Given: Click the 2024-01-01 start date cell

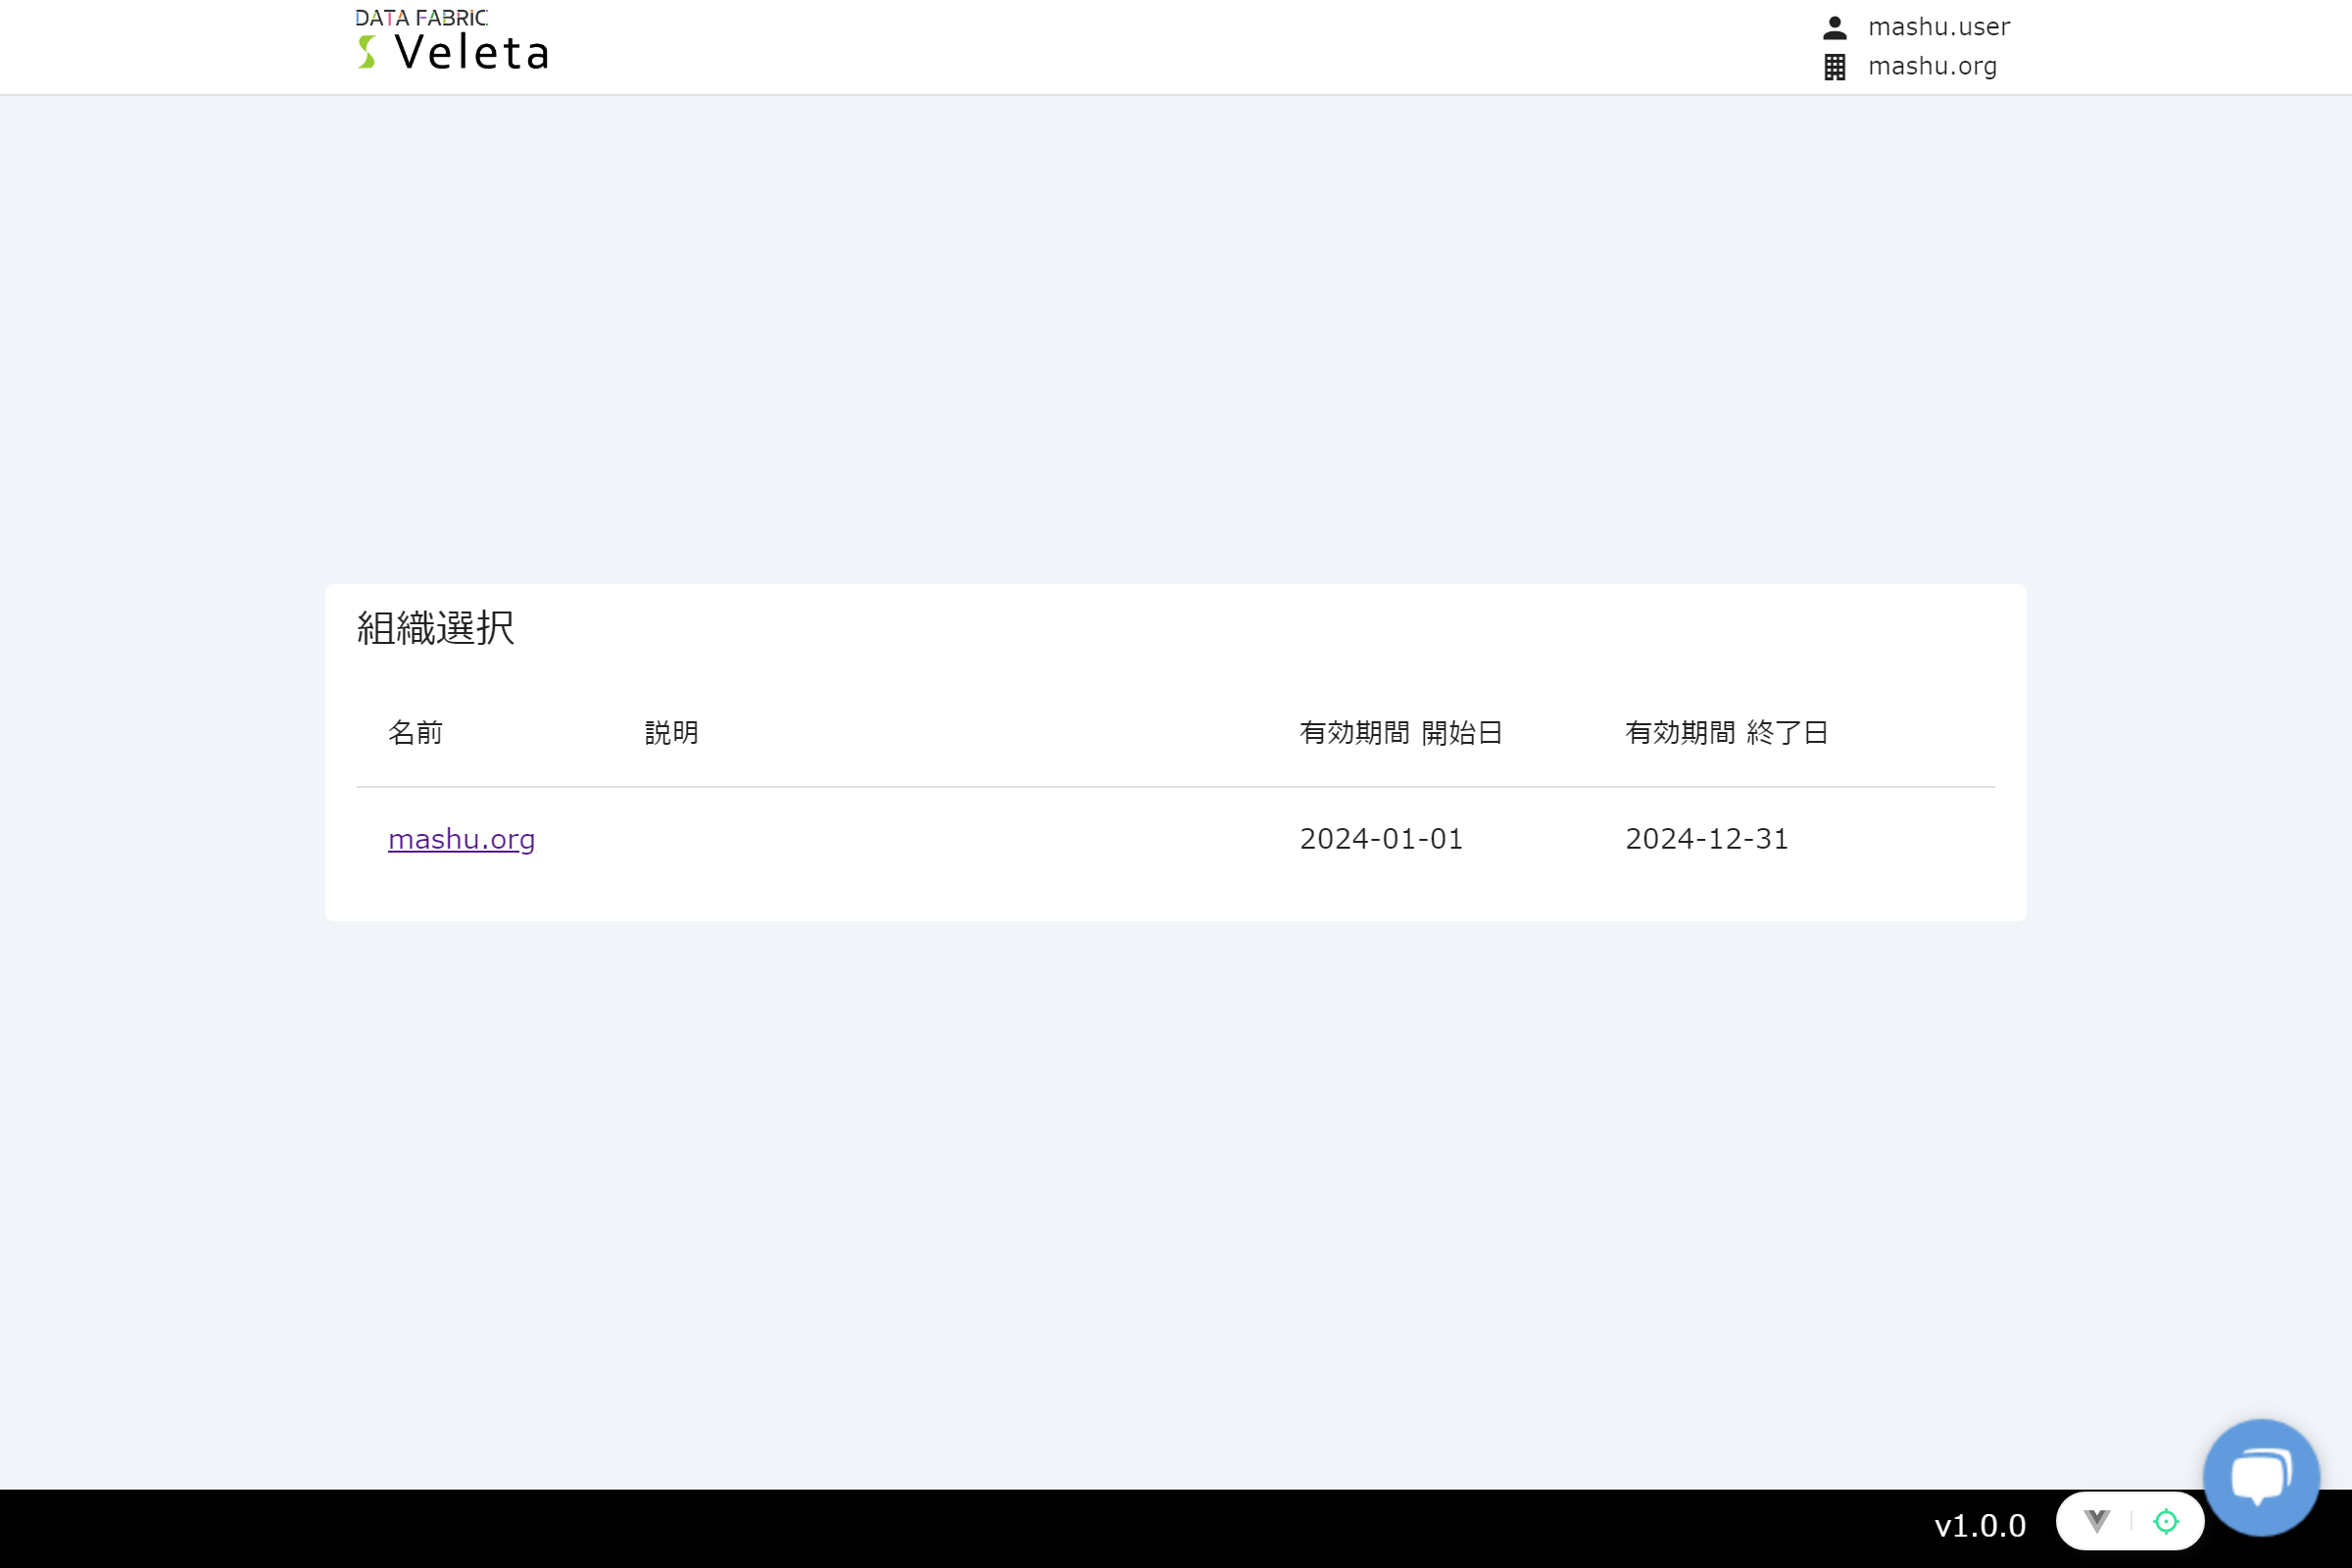Looking at the screenshot, I should (1381, 839).
